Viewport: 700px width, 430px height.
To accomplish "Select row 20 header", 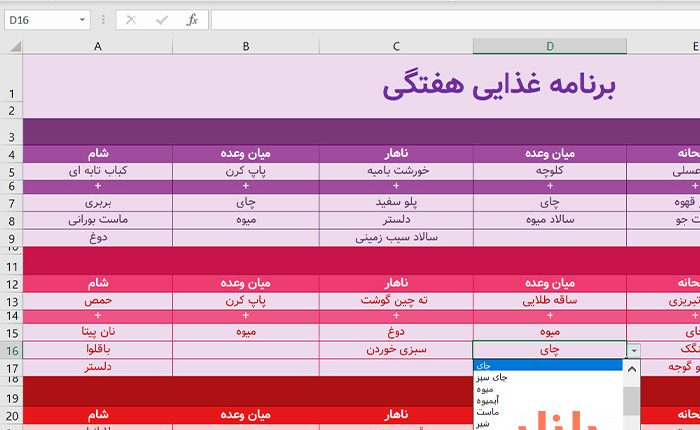I will (11, 416).
